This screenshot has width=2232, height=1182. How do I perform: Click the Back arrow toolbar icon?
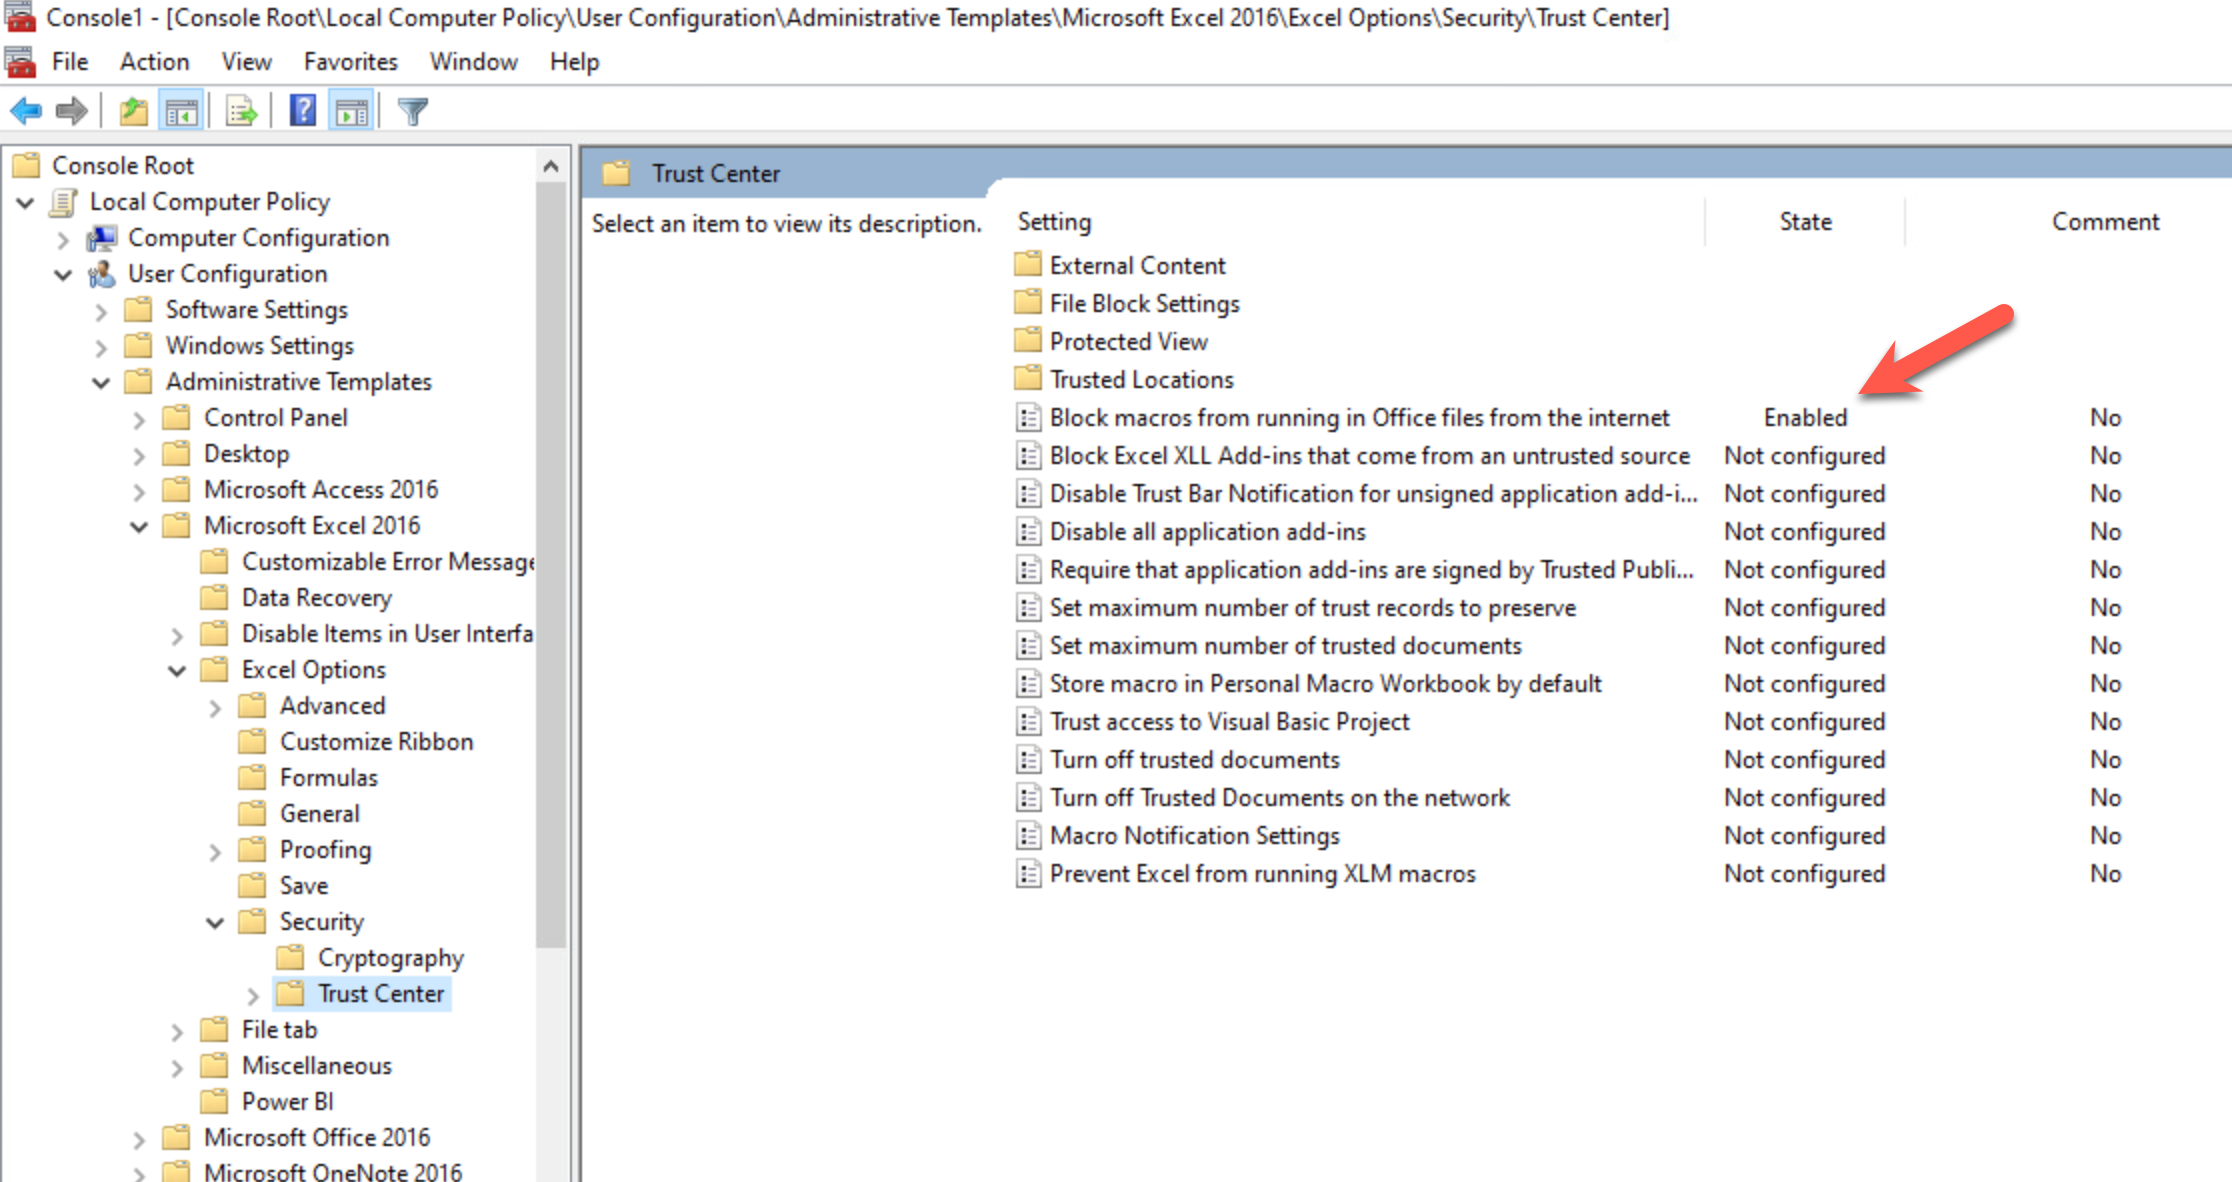pos(26,111)
